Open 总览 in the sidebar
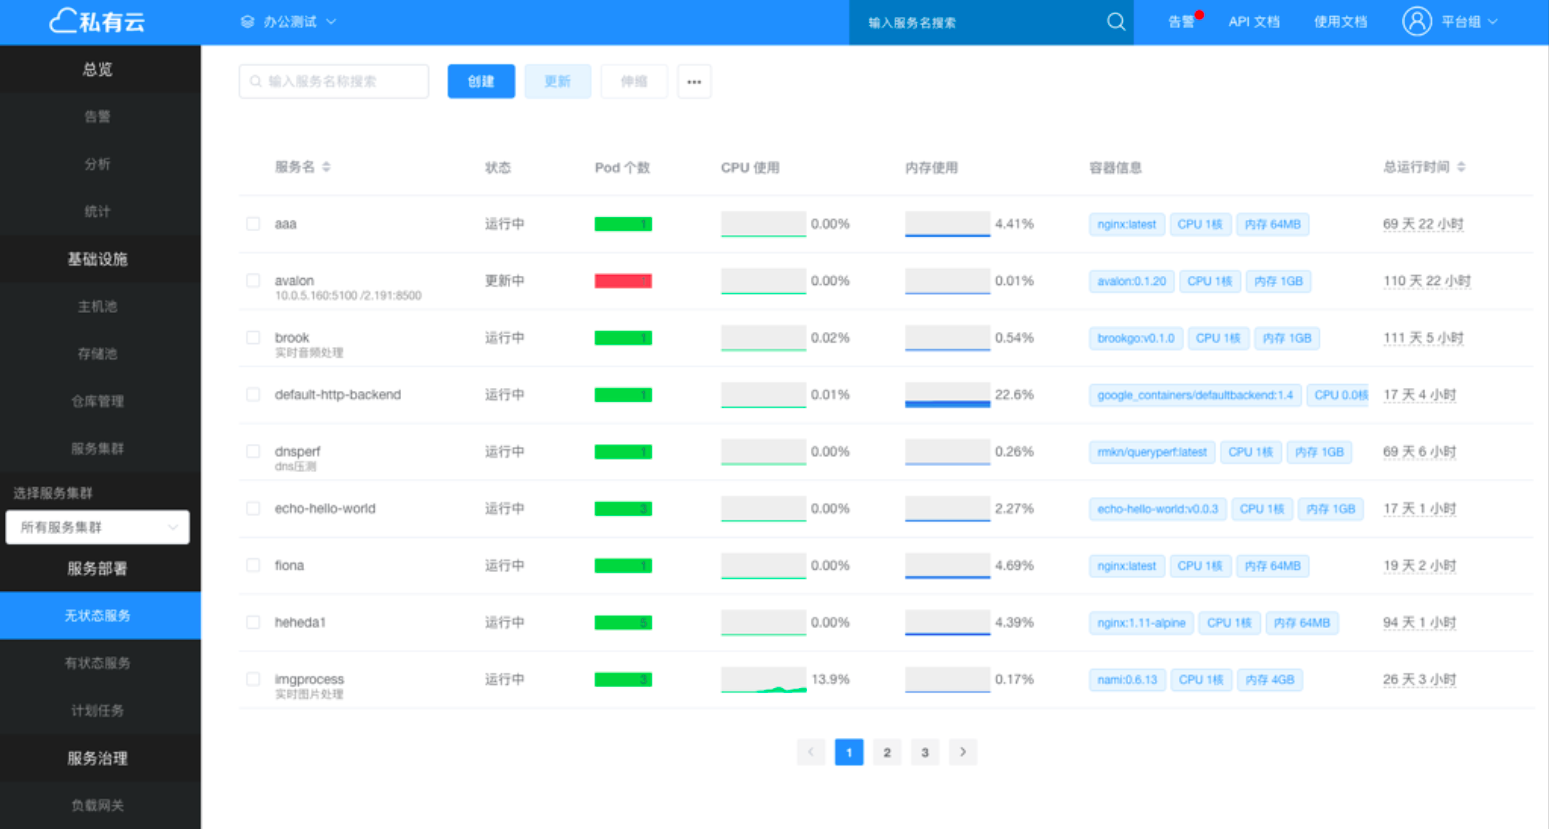Image resolution: width=1549 pixels, height=829 pixels. (97, 69)
